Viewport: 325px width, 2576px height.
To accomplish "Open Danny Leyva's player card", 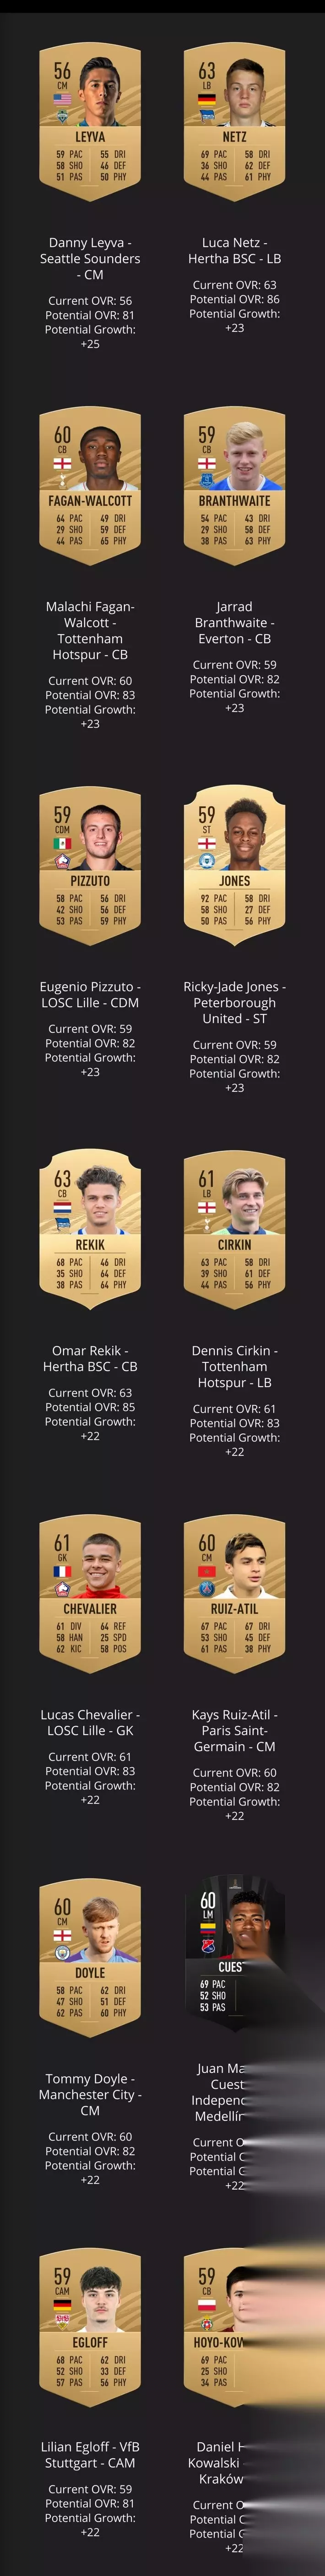I will coord(90,123).
